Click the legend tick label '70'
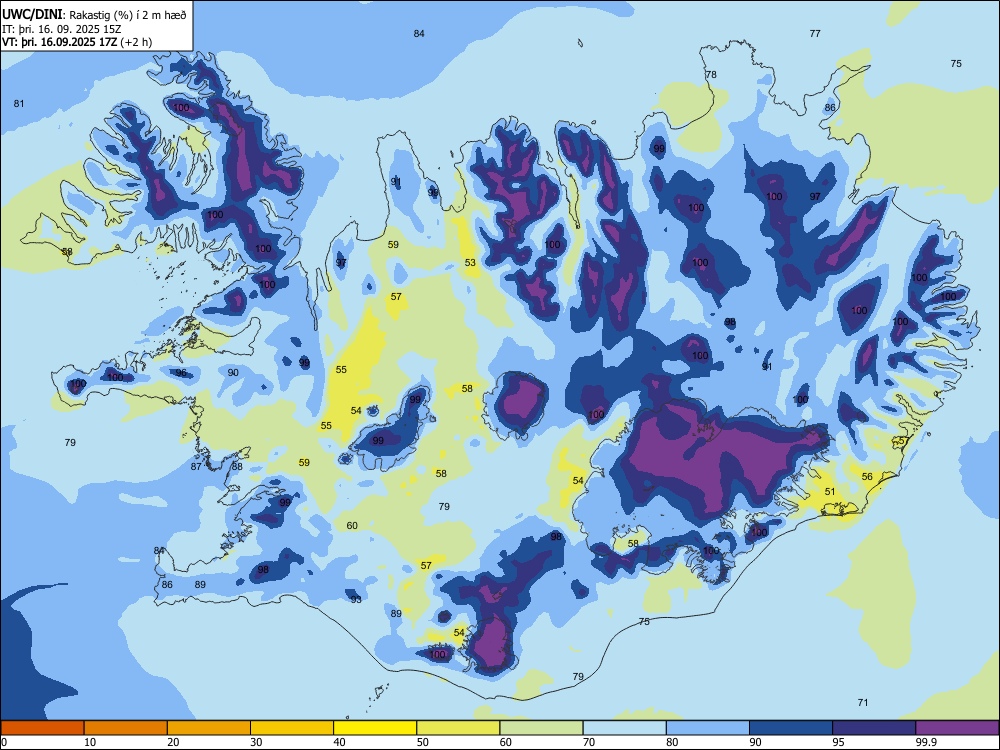This screenshot has height=750, width=1000. pyautogui.click(x=589, y=742)
